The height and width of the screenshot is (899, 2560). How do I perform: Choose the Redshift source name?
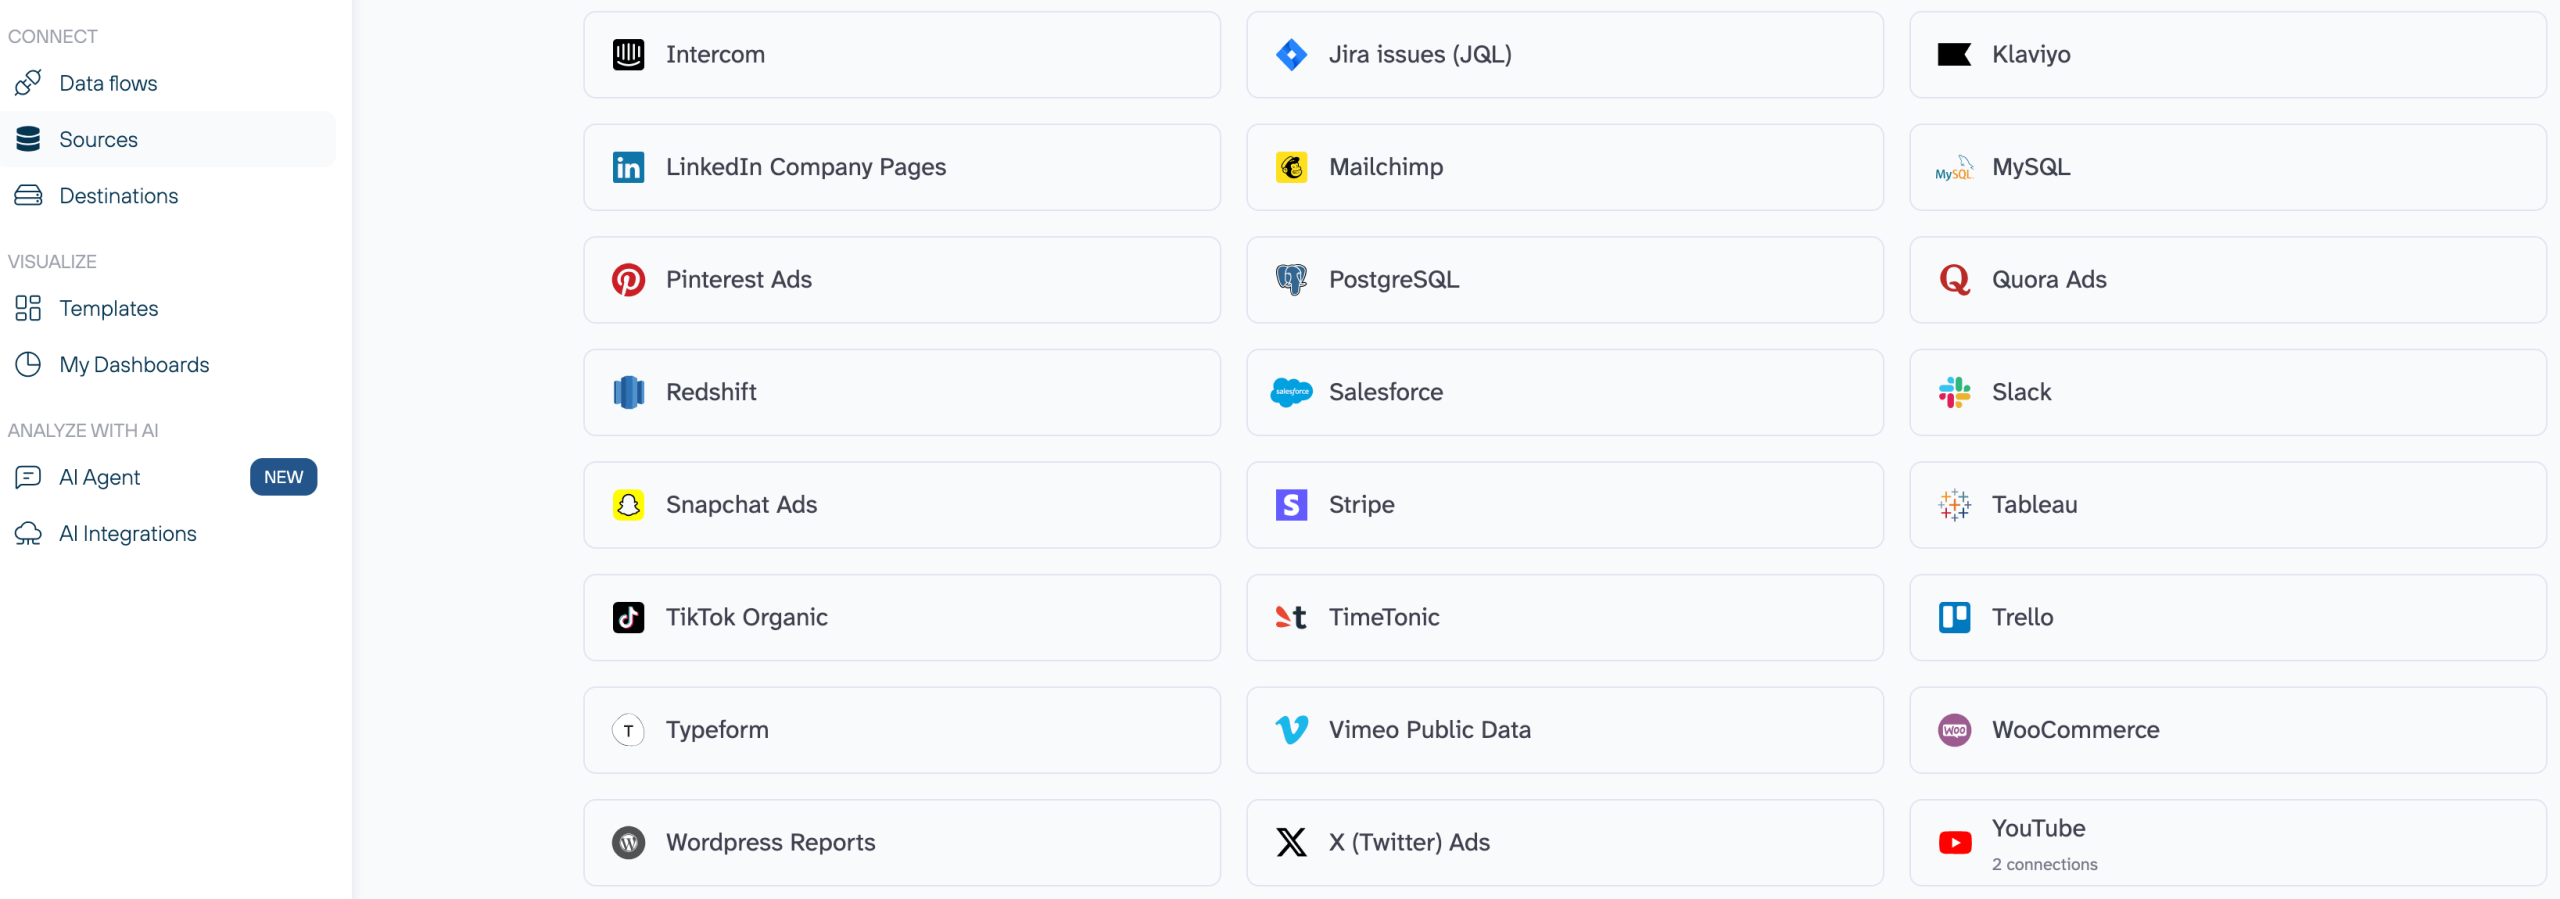tap(711, 392)
